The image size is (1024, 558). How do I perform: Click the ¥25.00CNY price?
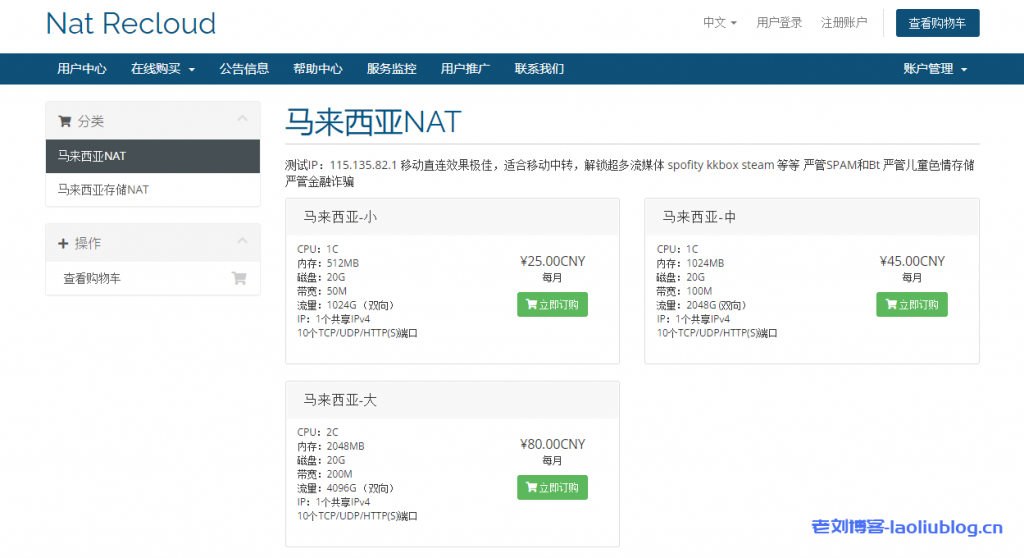click(552, 261)
